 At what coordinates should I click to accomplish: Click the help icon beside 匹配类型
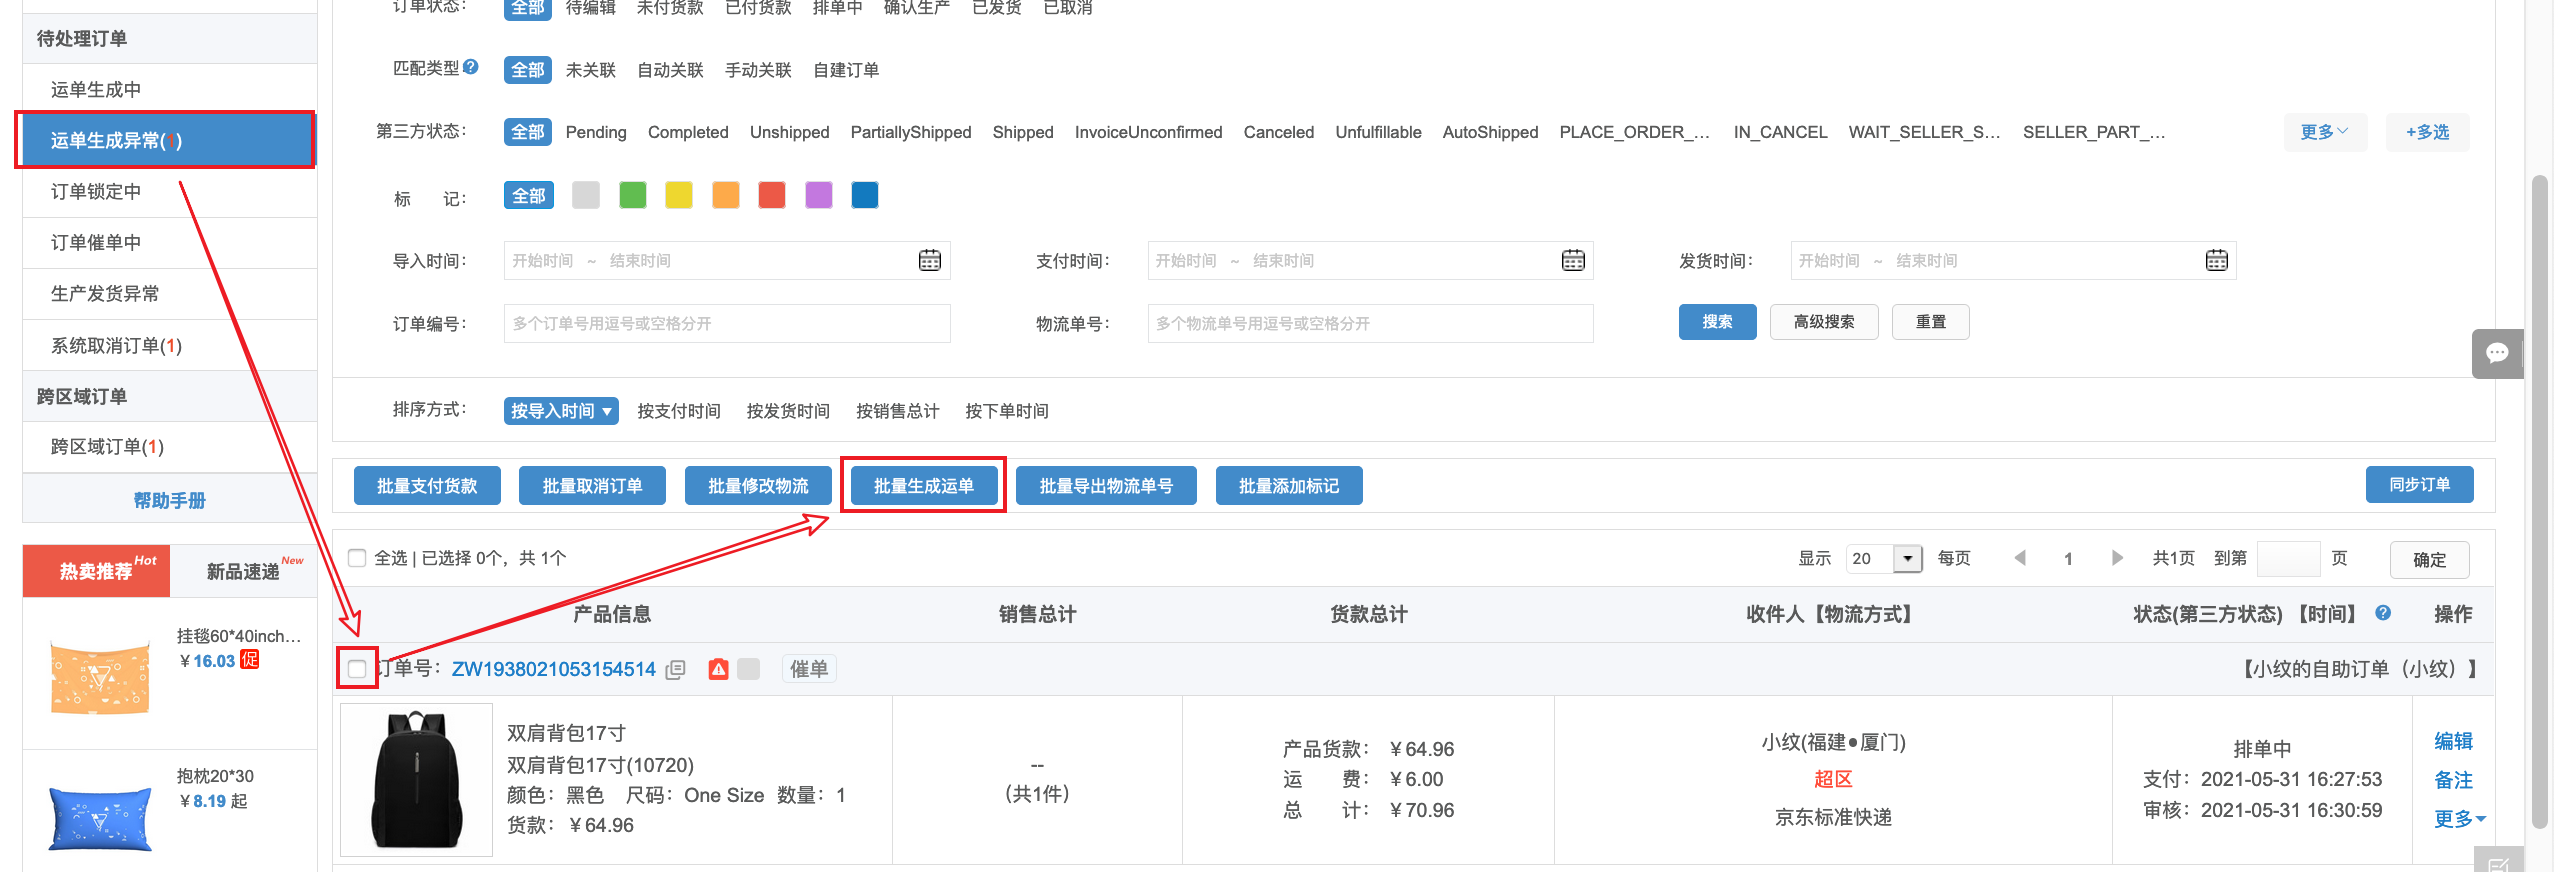pyautogui.click(x=471, y=67)
